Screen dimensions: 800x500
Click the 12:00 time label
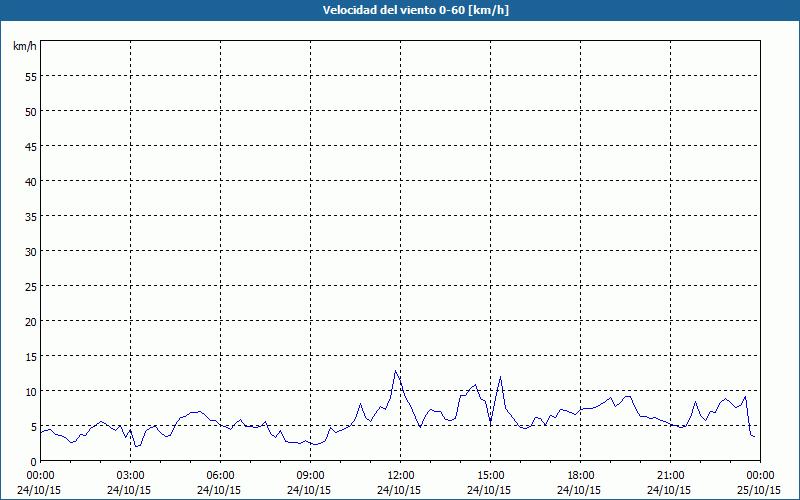tap(401, 476)
